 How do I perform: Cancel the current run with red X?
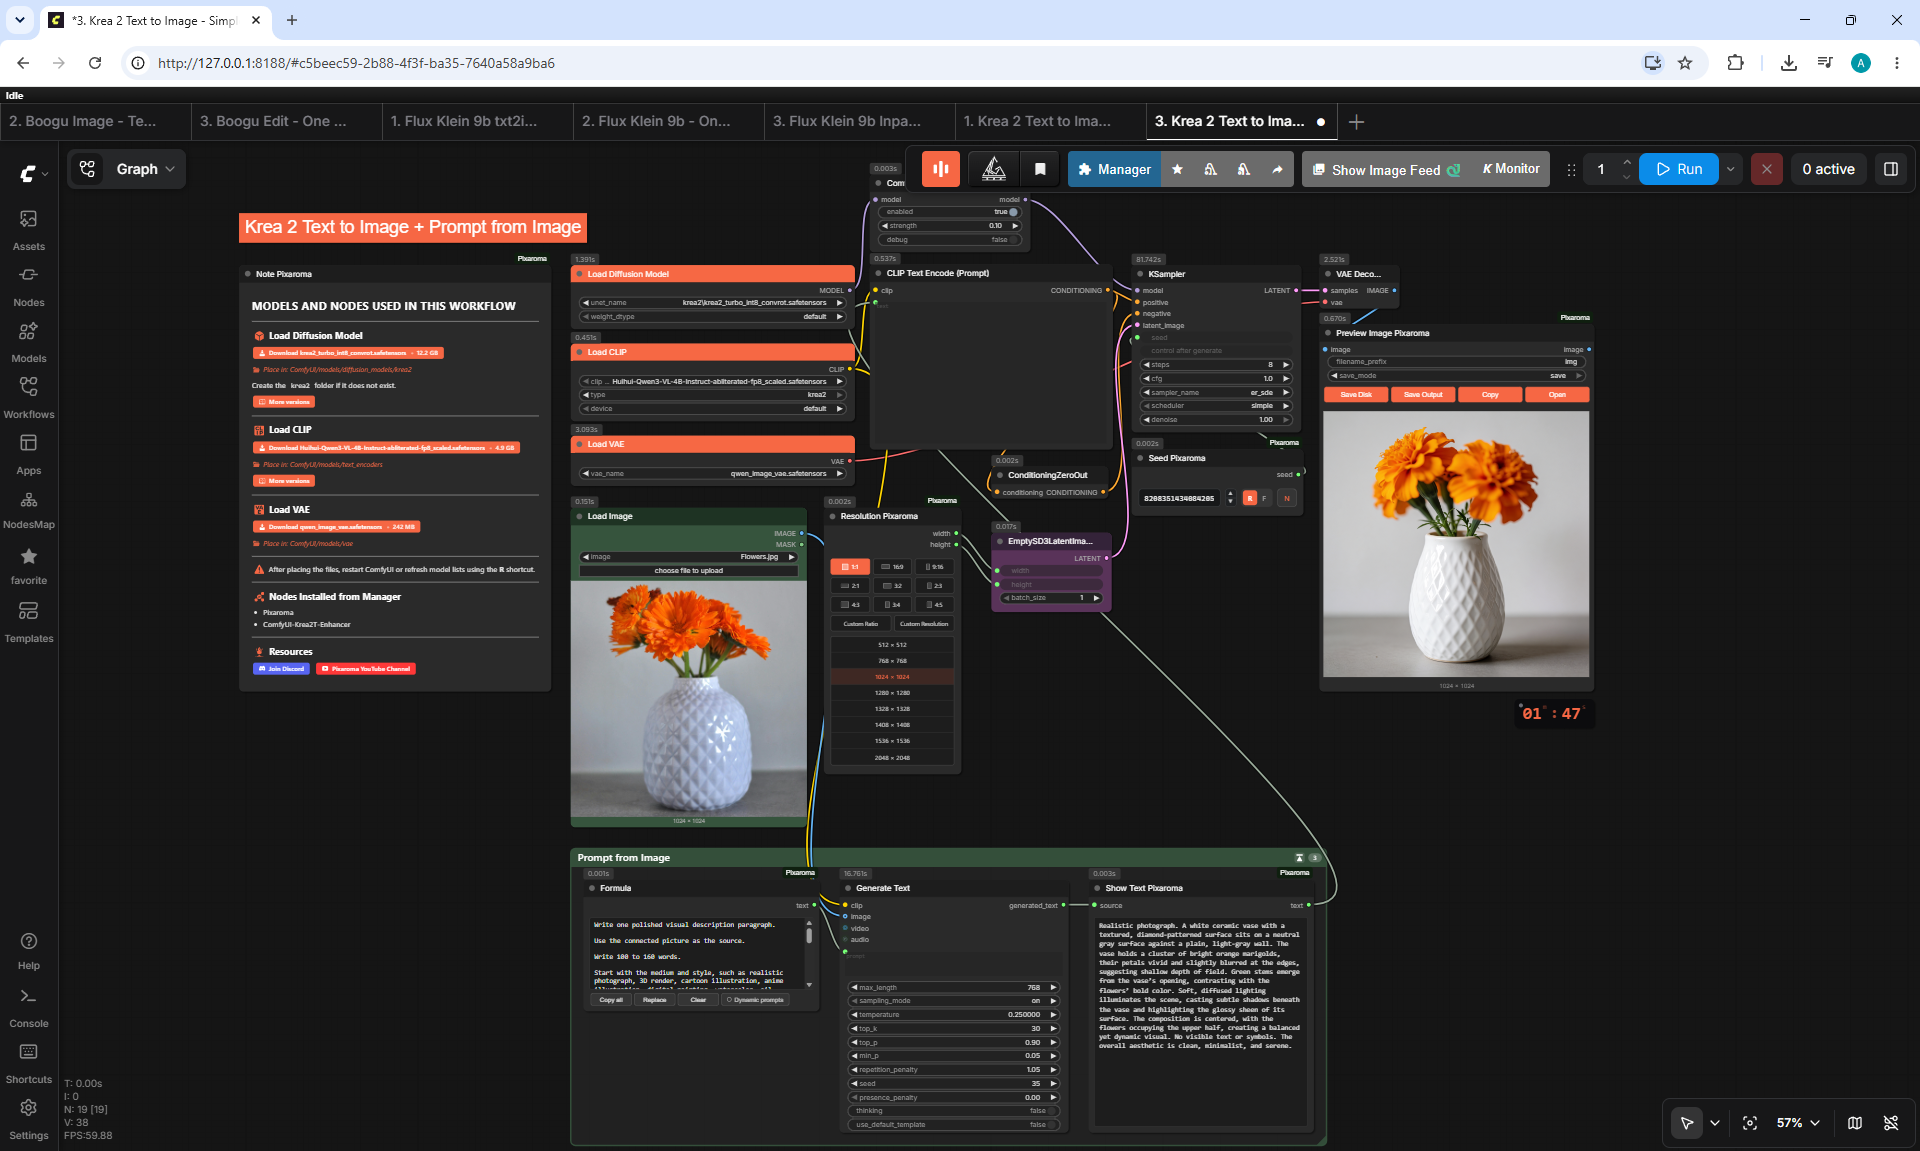(1767, 169)
